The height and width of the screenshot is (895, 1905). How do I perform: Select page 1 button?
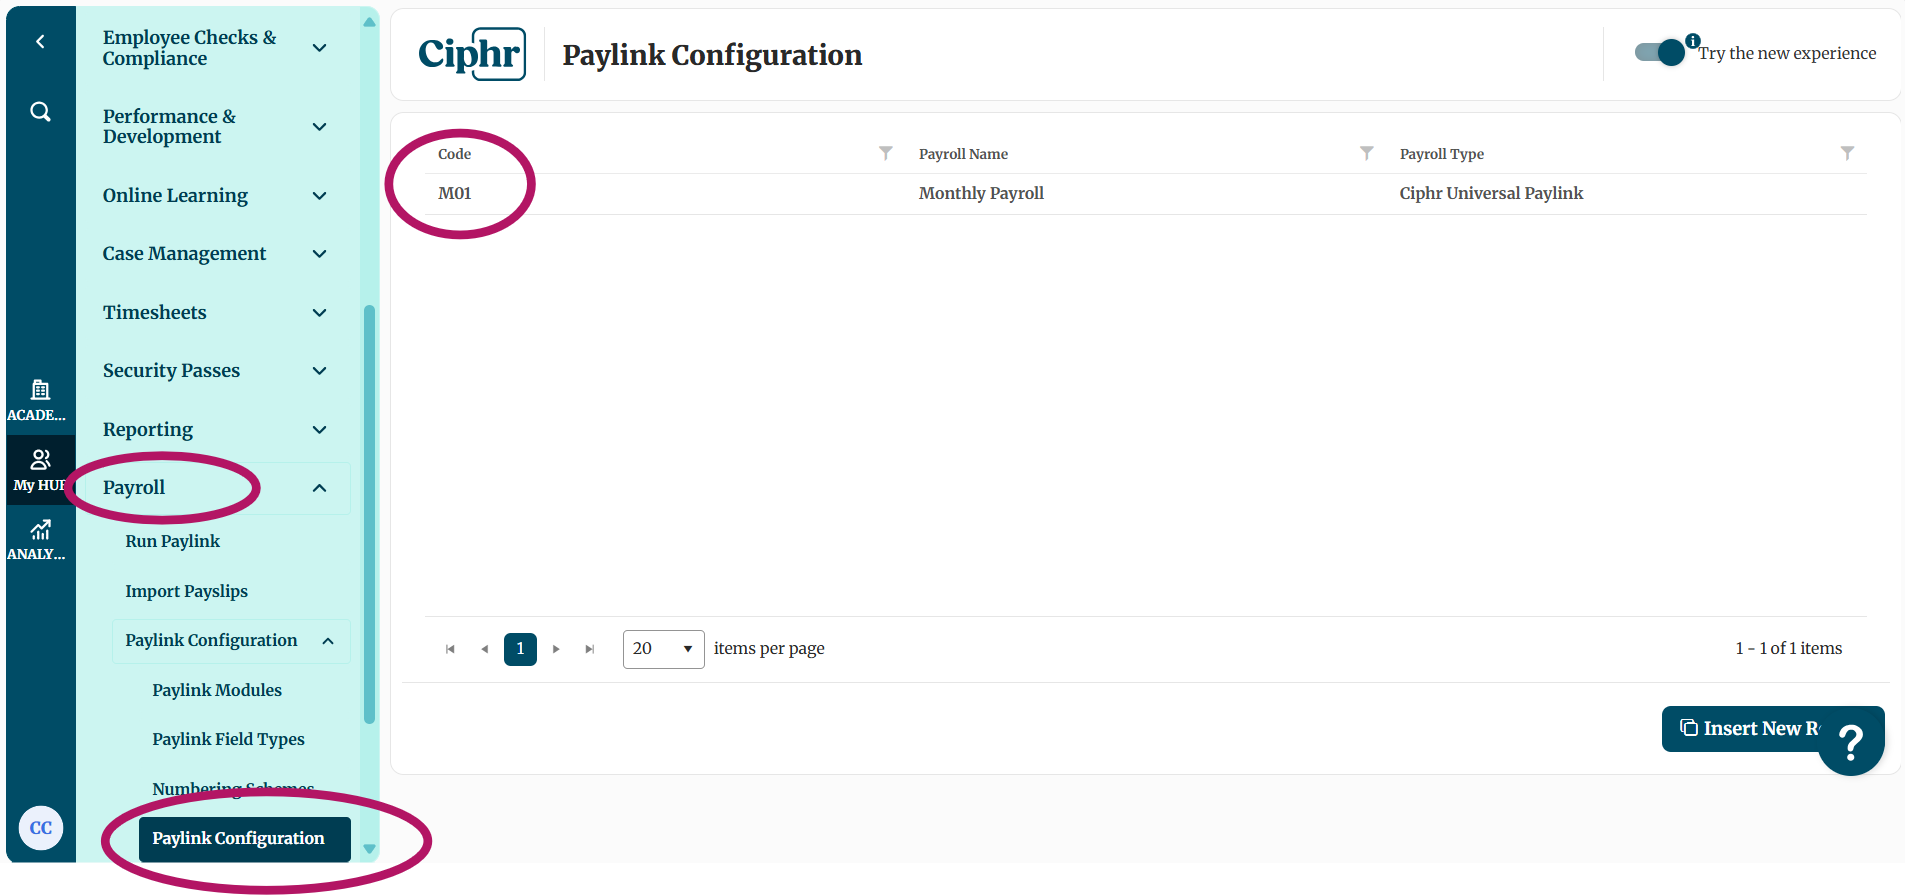520,649
